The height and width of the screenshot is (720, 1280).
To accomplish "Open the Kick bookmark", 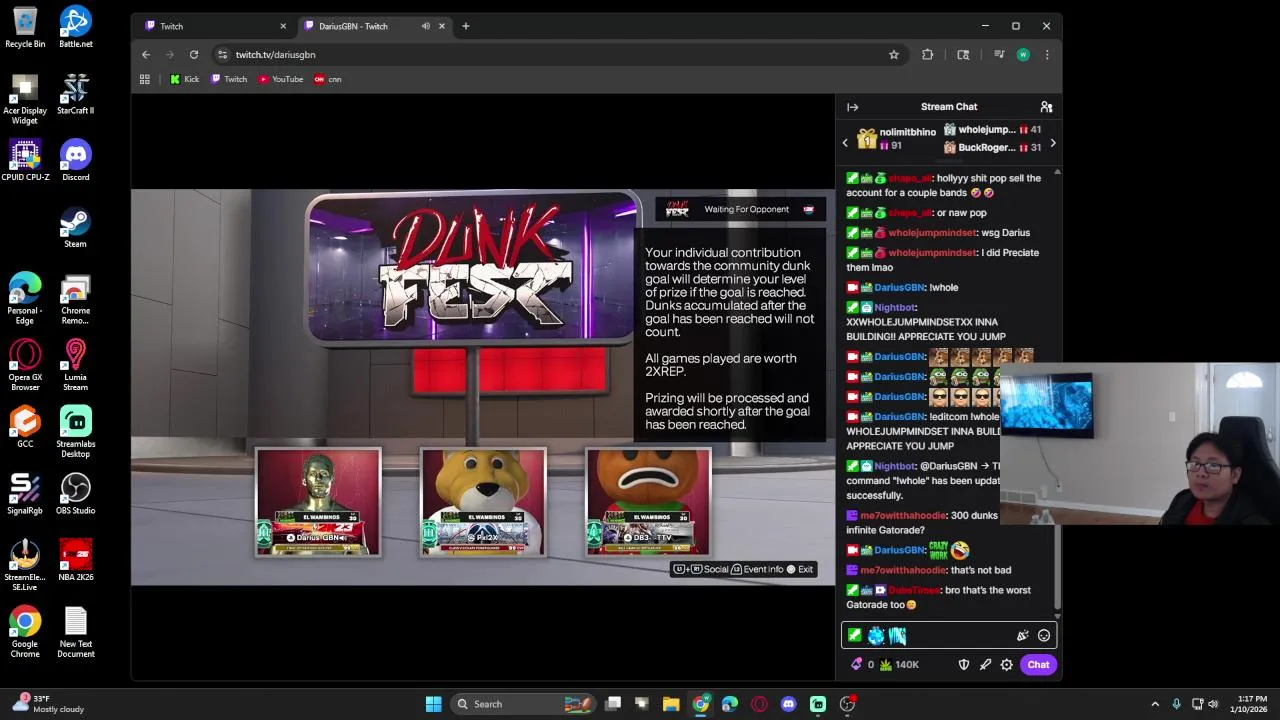I will click(x=184, y=79).
